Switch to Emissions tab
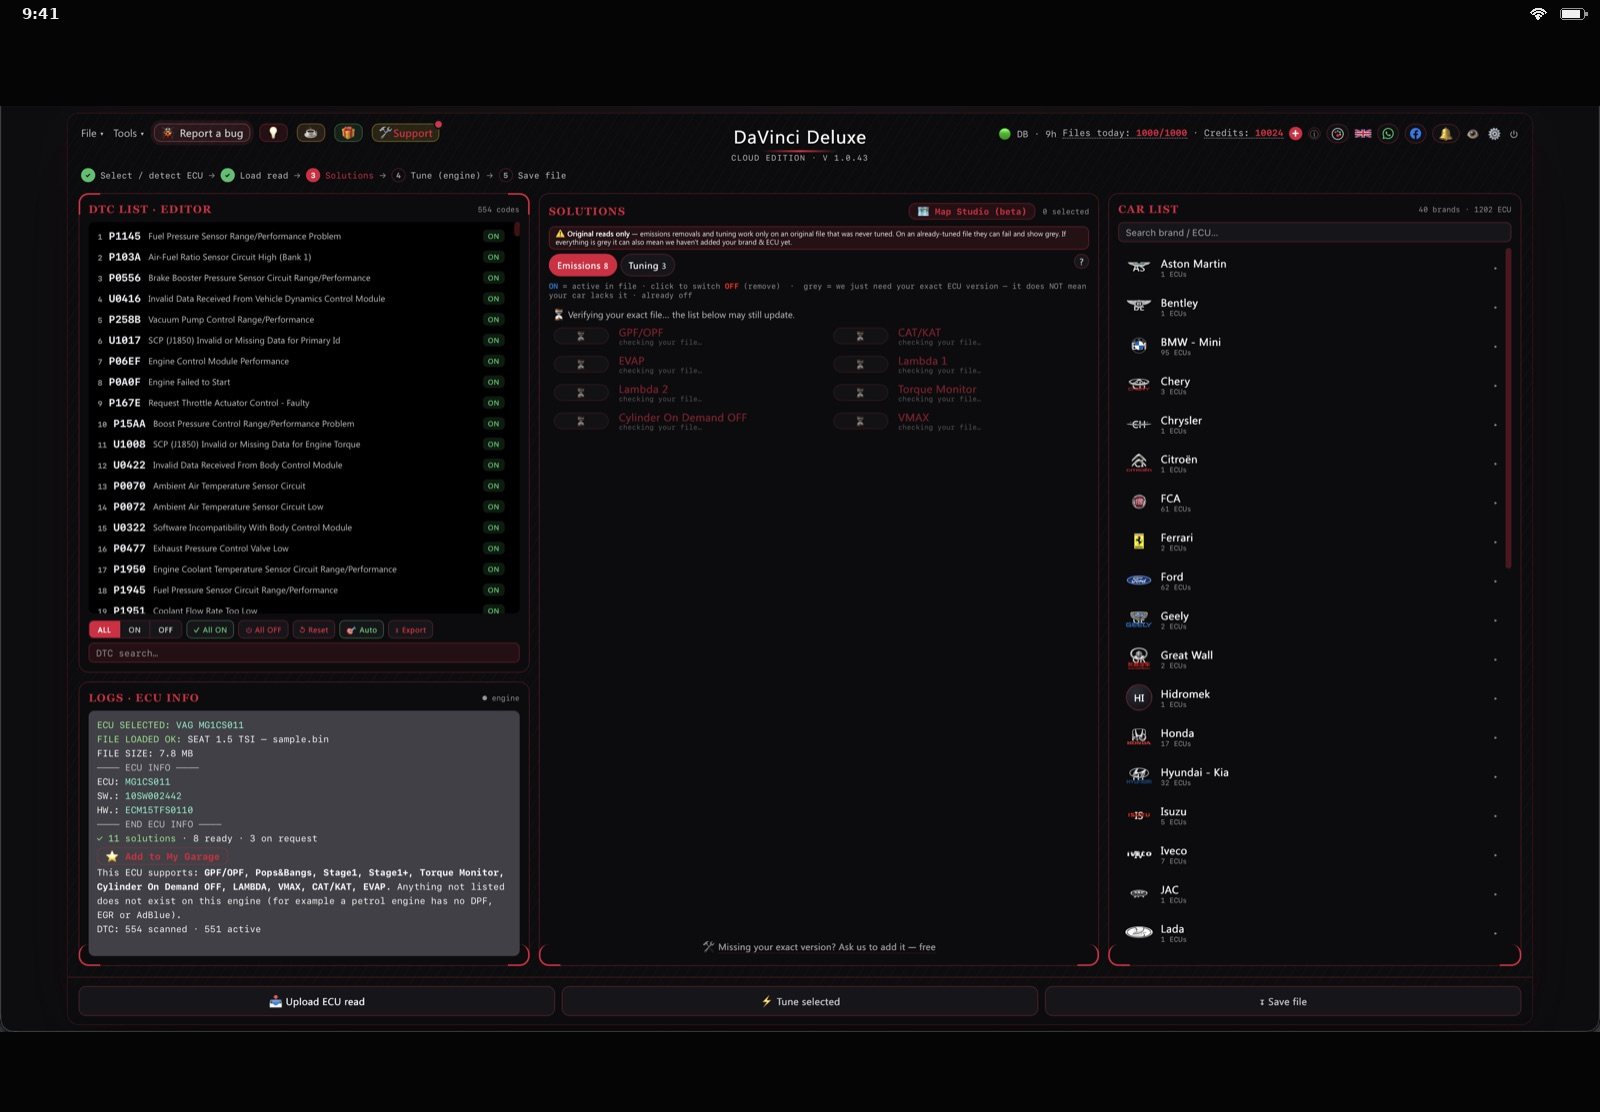Viewport: 1600px width, 1112px height. pyautogui.click(x=582, y=265)
